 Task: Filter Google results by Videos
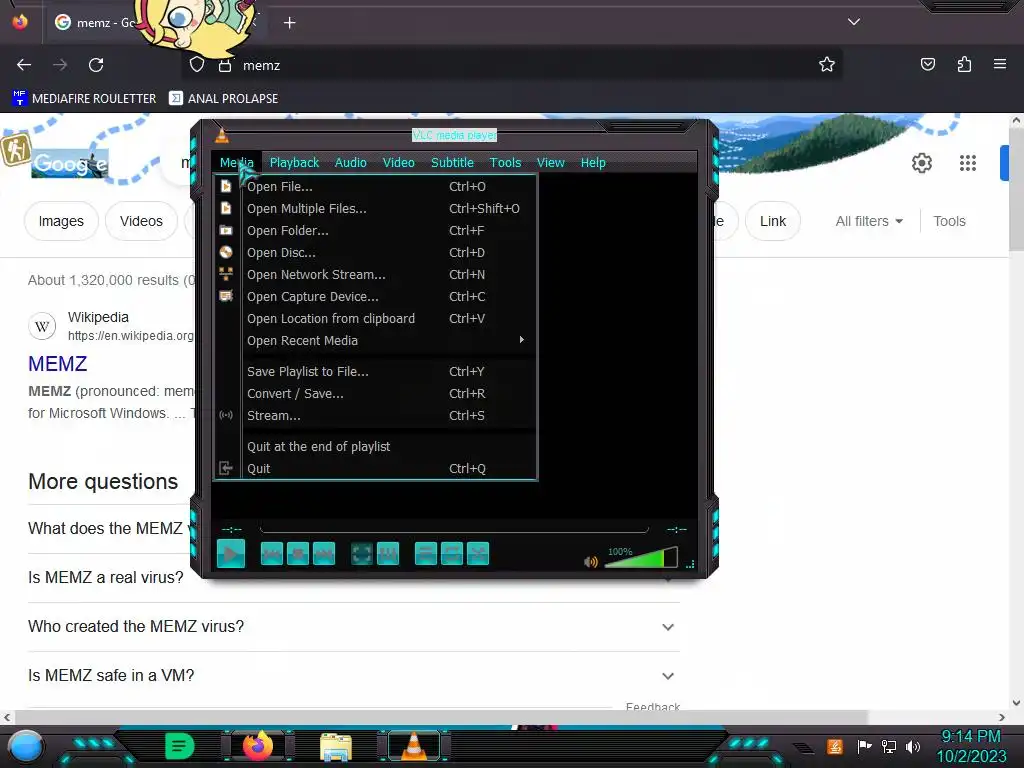141,221
